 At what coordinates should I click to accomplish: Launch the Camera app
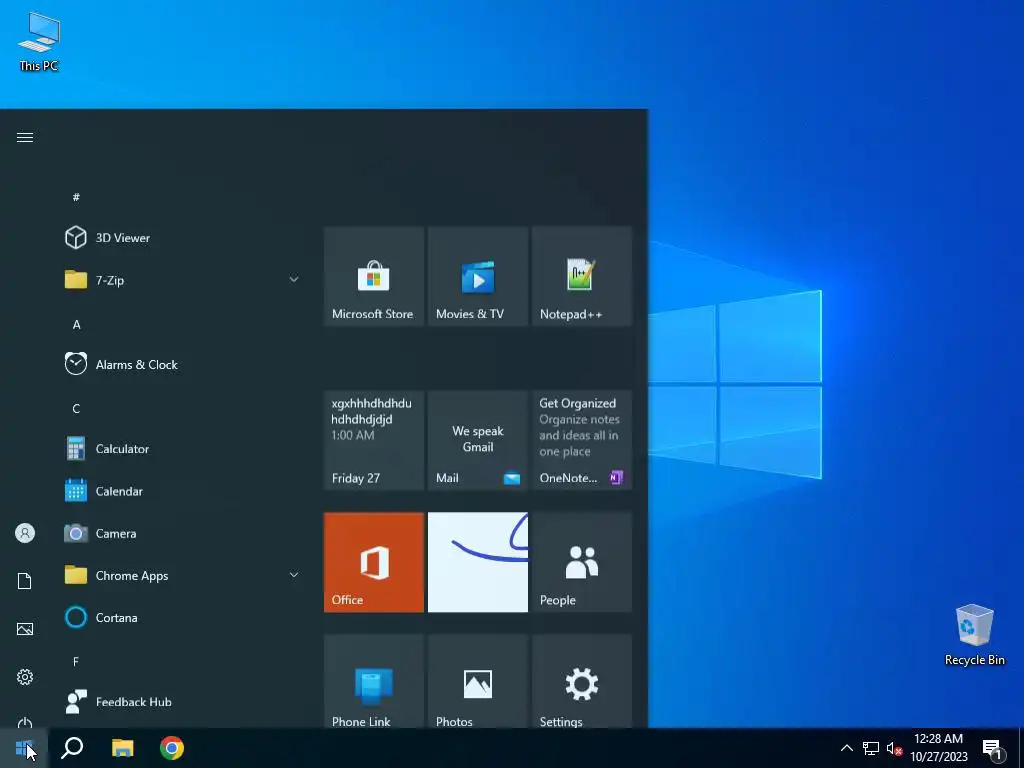[x=181, y=534]
